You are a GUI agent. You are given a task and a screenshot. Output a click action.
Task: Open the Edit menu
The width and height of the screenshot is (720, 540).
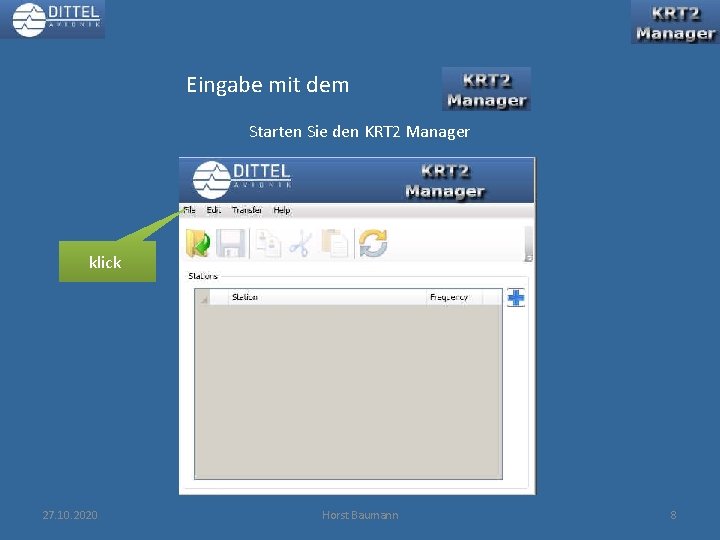(214, 210)
